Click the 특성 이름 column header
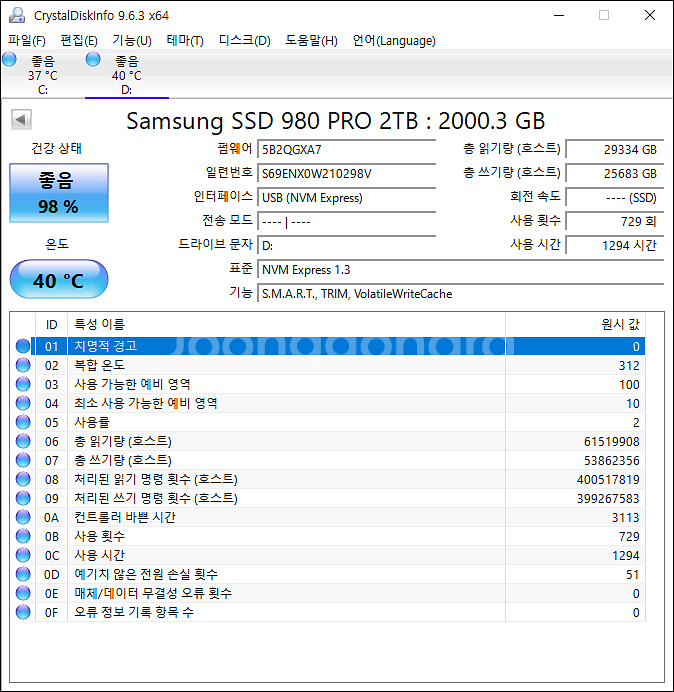 286,324
